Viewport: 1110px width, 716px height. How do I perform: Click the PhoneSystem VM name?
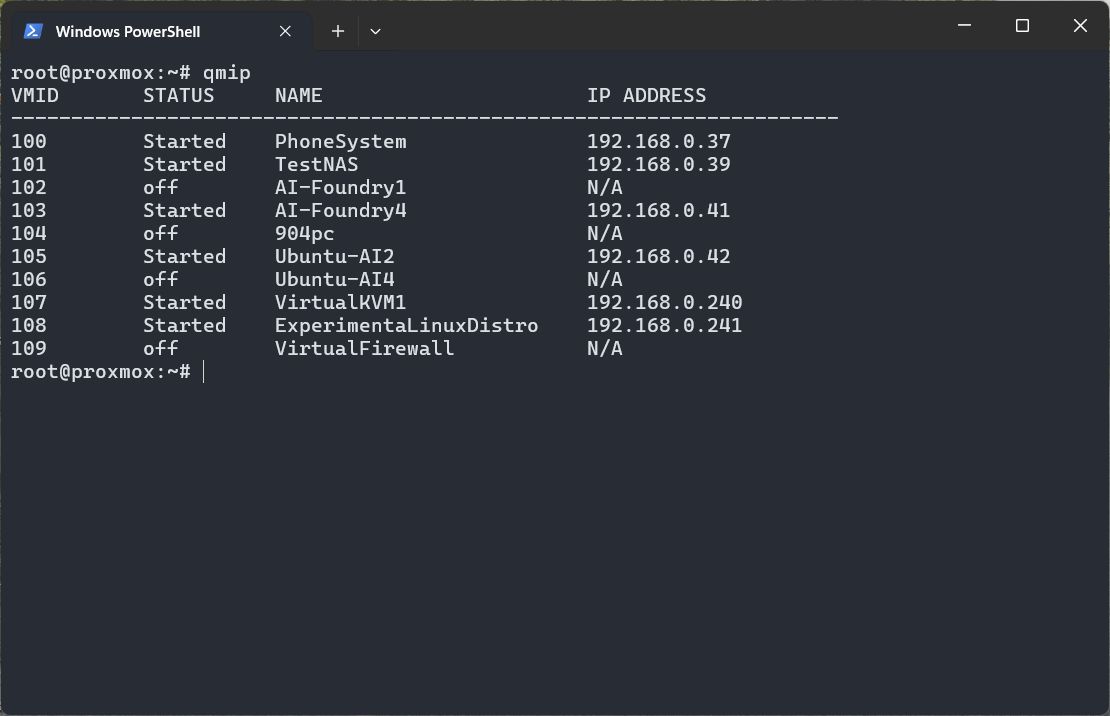341,142
